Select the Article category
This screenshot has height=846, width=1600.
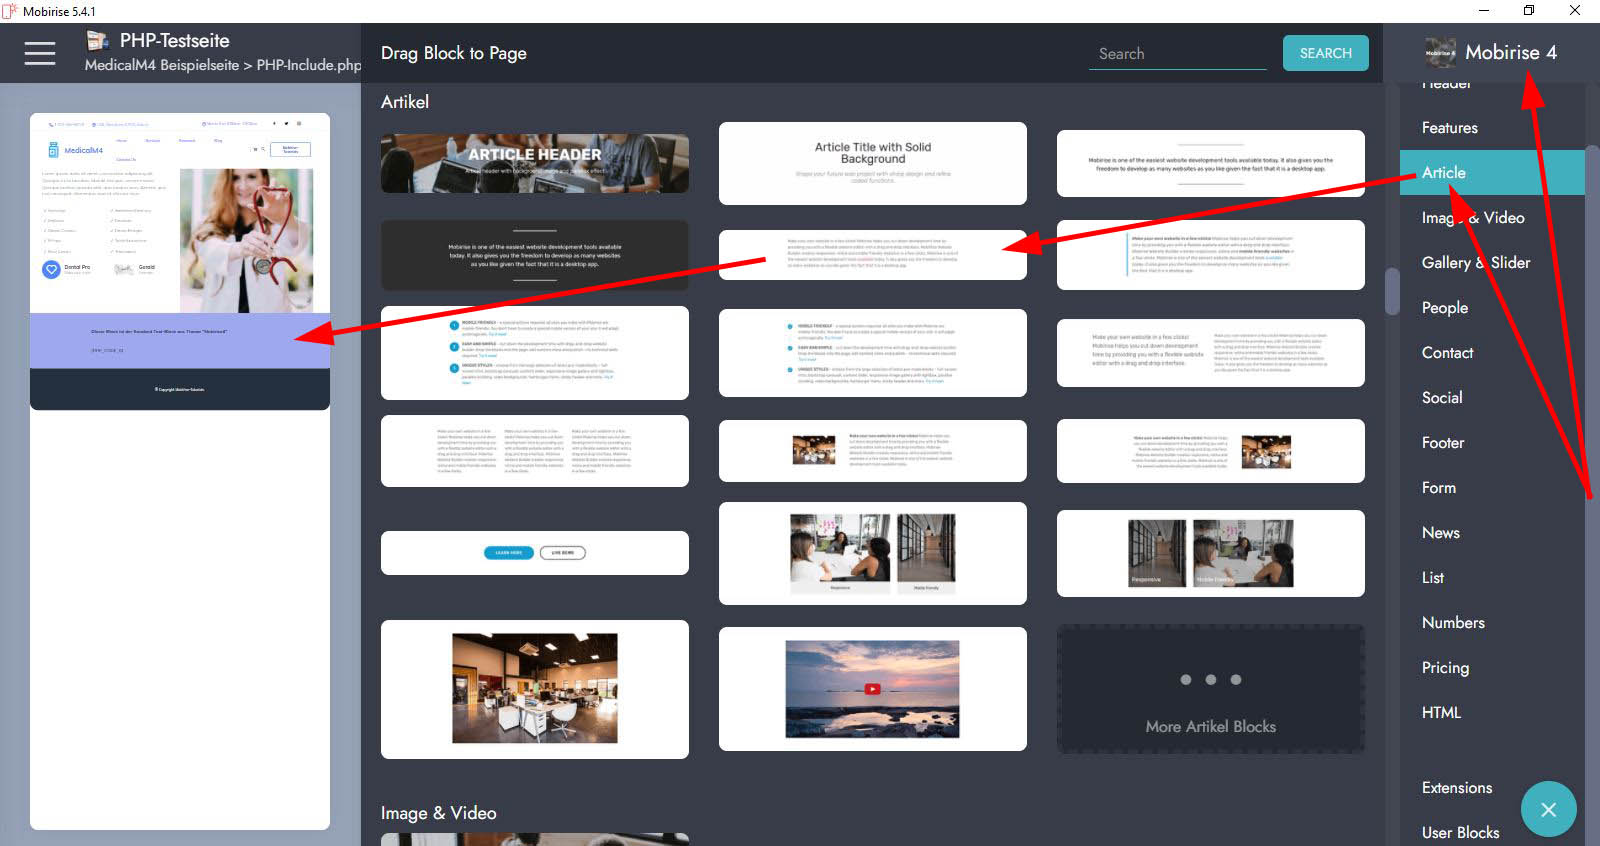(x=1443, y=173)
